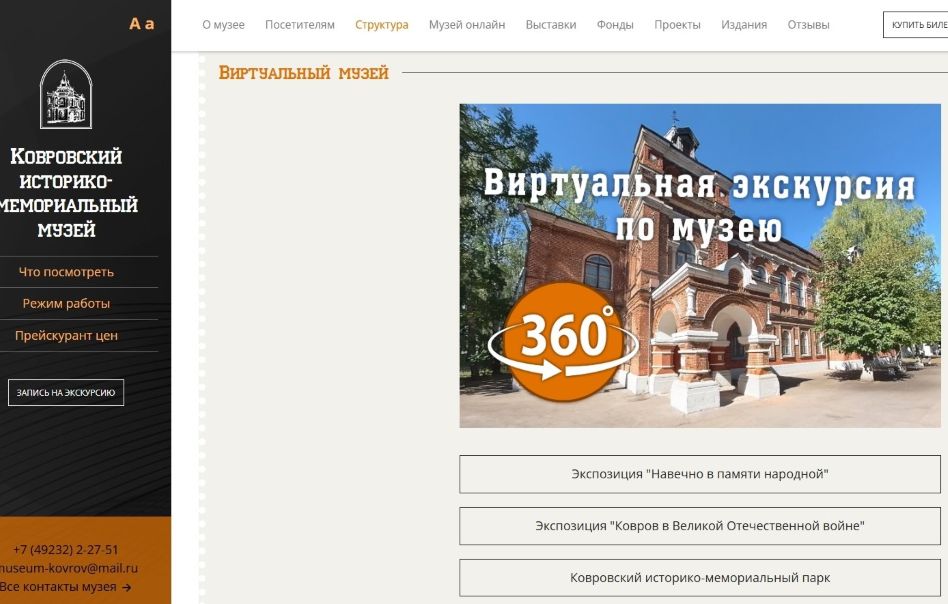Click the orange 360° tour icon
This screenshot has height=604, width=948.
pyautogui.click(x=563, y=342)
